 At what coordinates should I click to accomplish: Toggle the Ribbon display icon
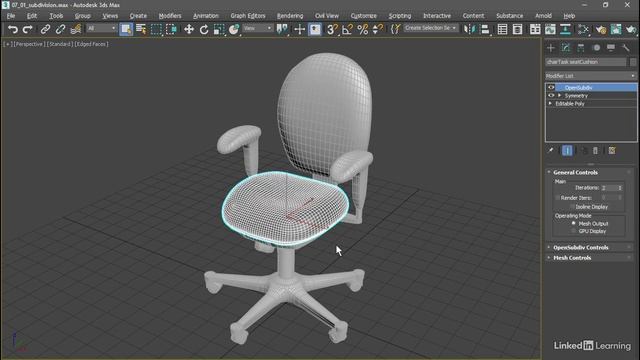point(535,29)
